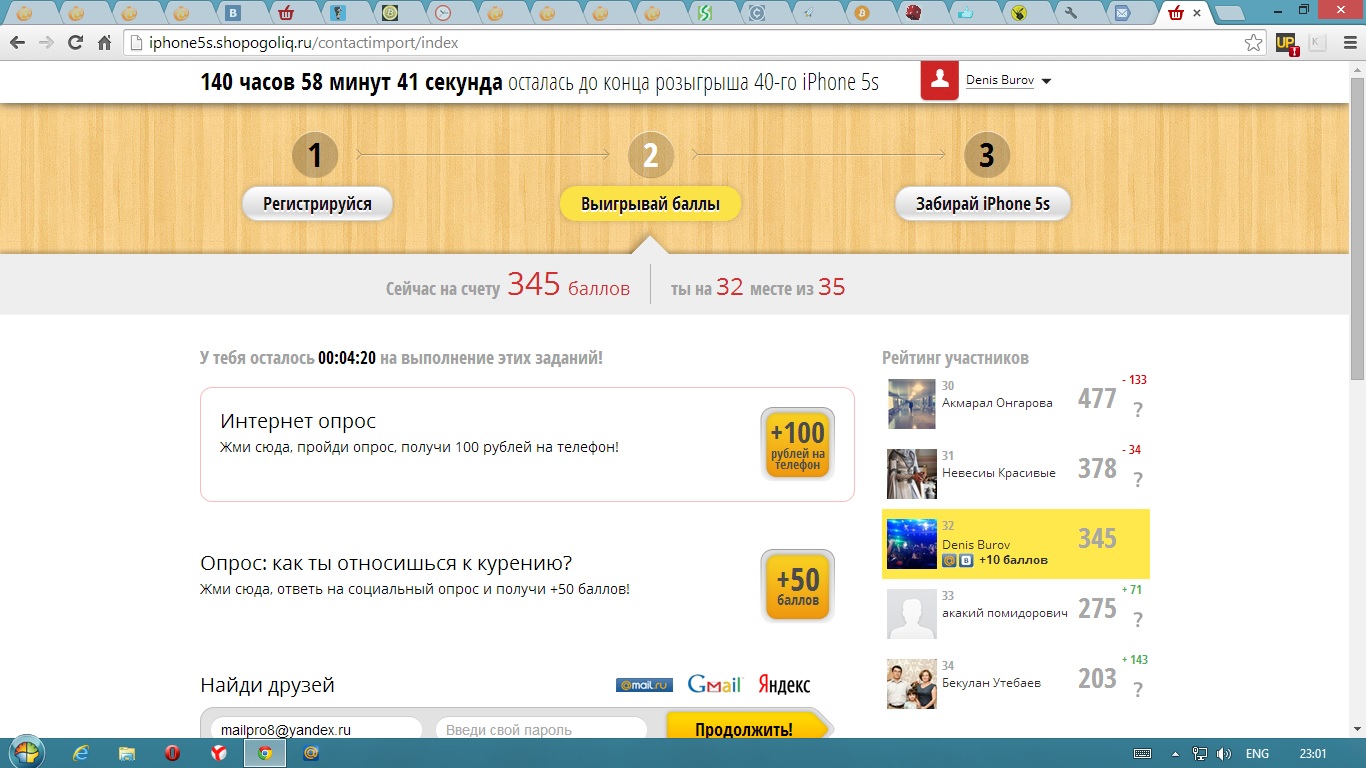This screenshot has height=768, width=1366.
Task: Select the Регистрируйся step
Action: point(317,204)
